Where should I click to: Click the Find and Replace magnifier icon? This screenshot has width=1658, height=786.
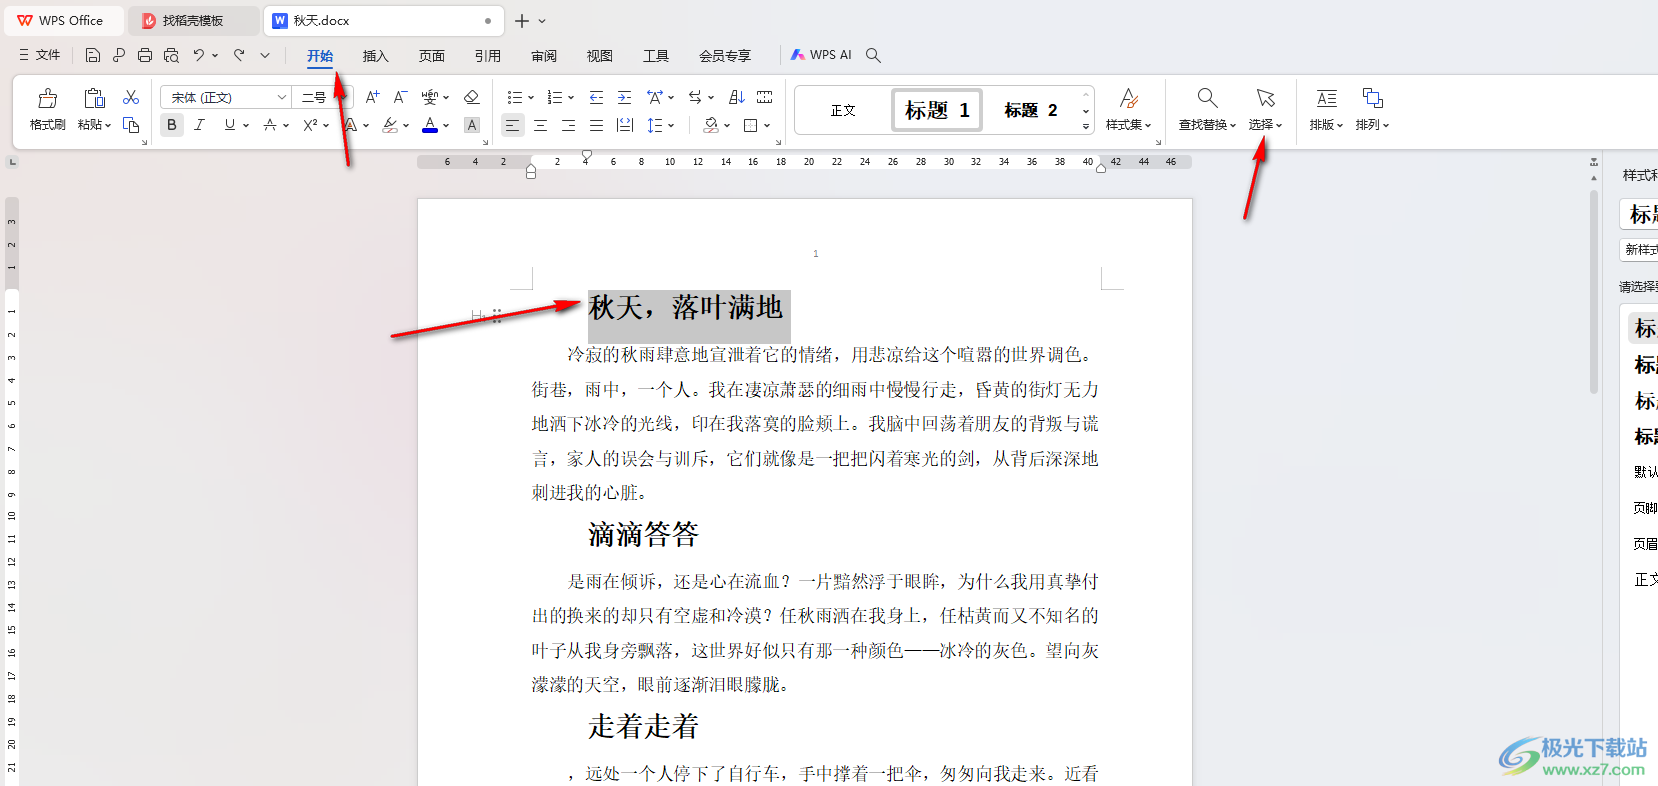[x=1207, y=98]
